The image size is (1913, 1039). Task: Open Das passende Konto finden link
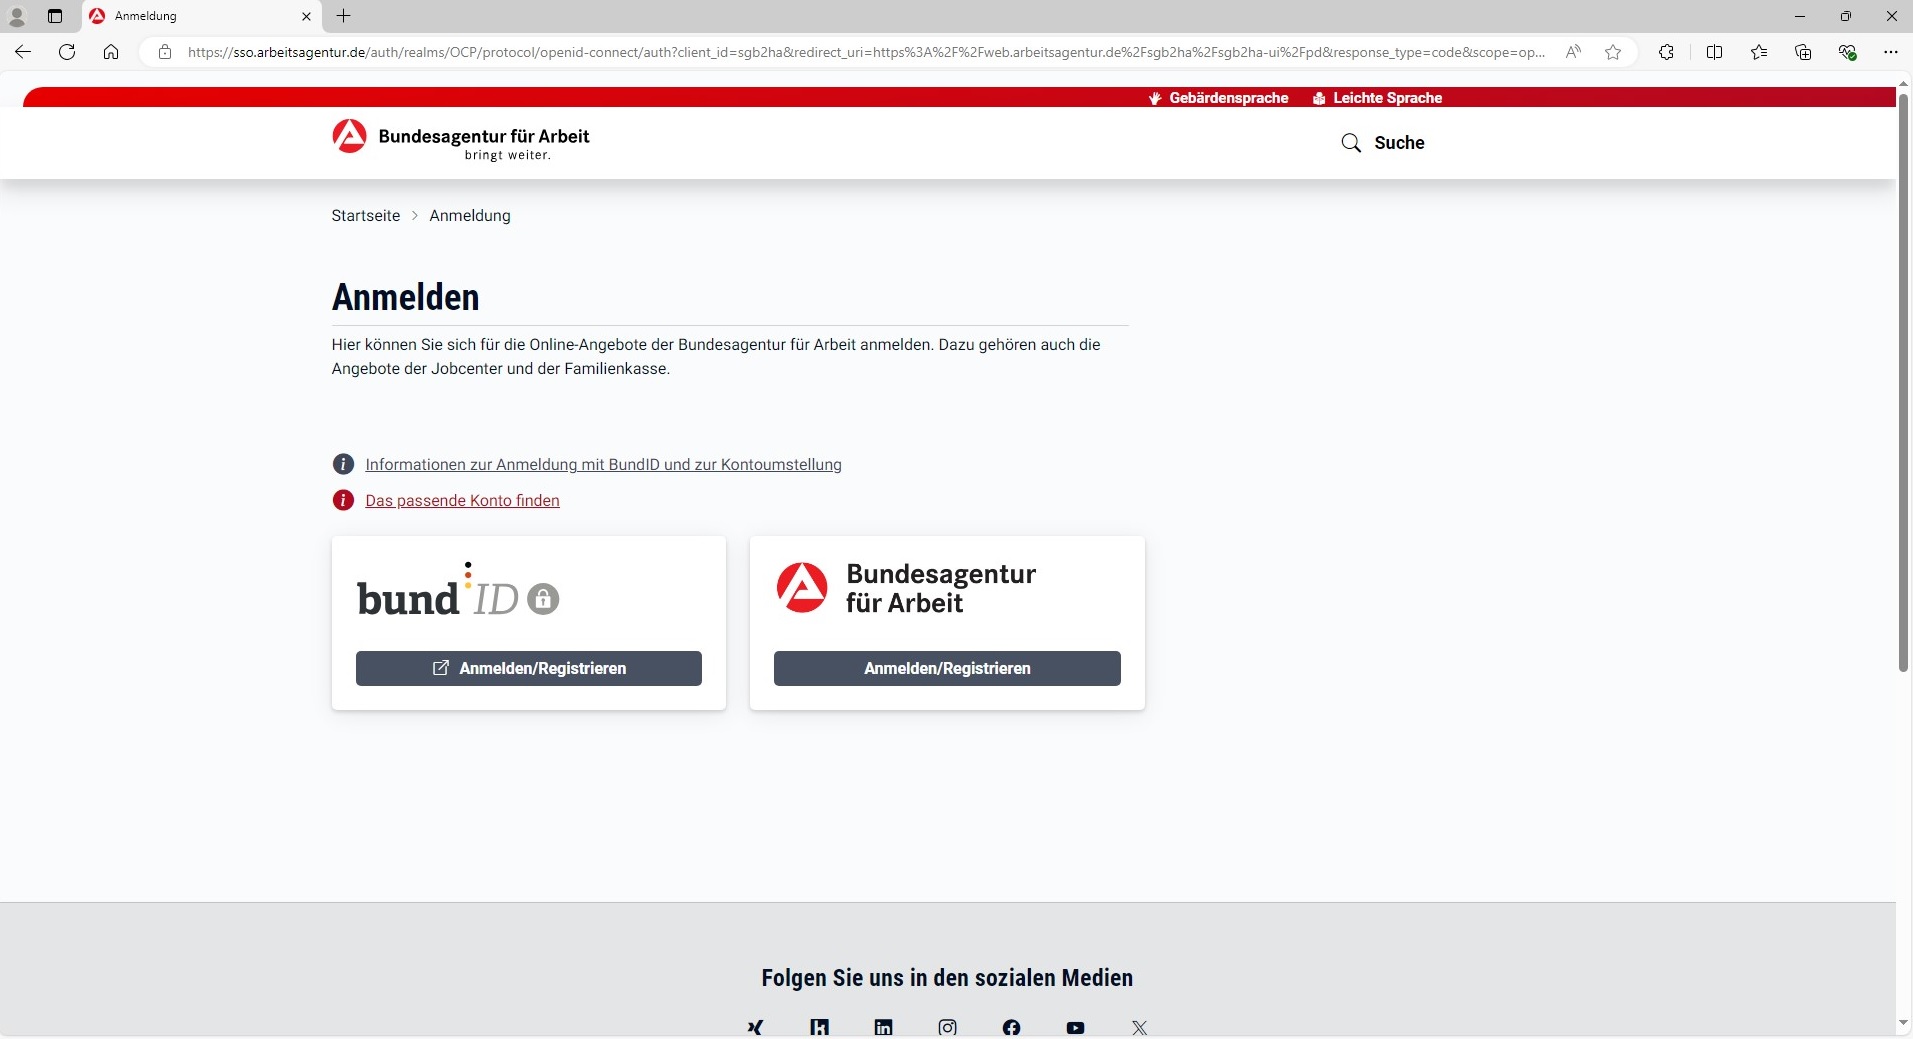(x=462, y=501)
